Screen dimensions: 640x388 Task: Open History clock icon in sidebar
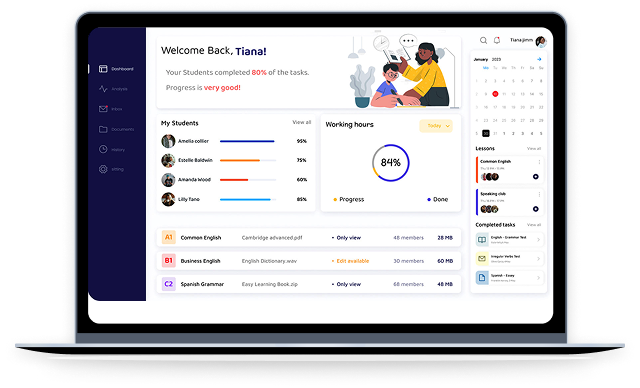pyautogui.click(x=103, y=149)
